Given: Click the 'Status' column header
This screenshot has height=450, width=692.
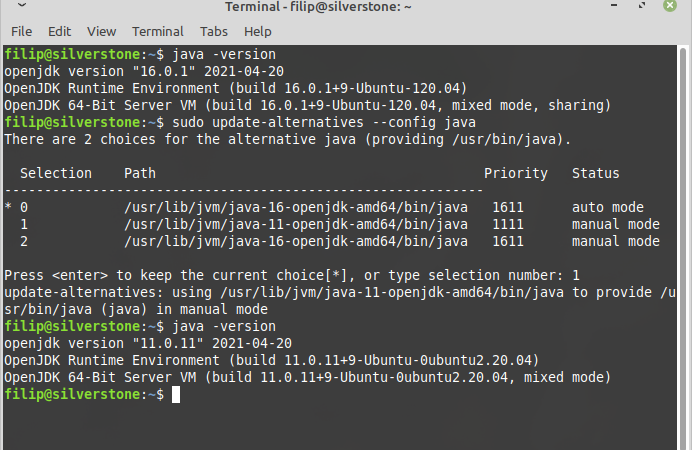Looking at the screenshot, I should coord(595,173).
